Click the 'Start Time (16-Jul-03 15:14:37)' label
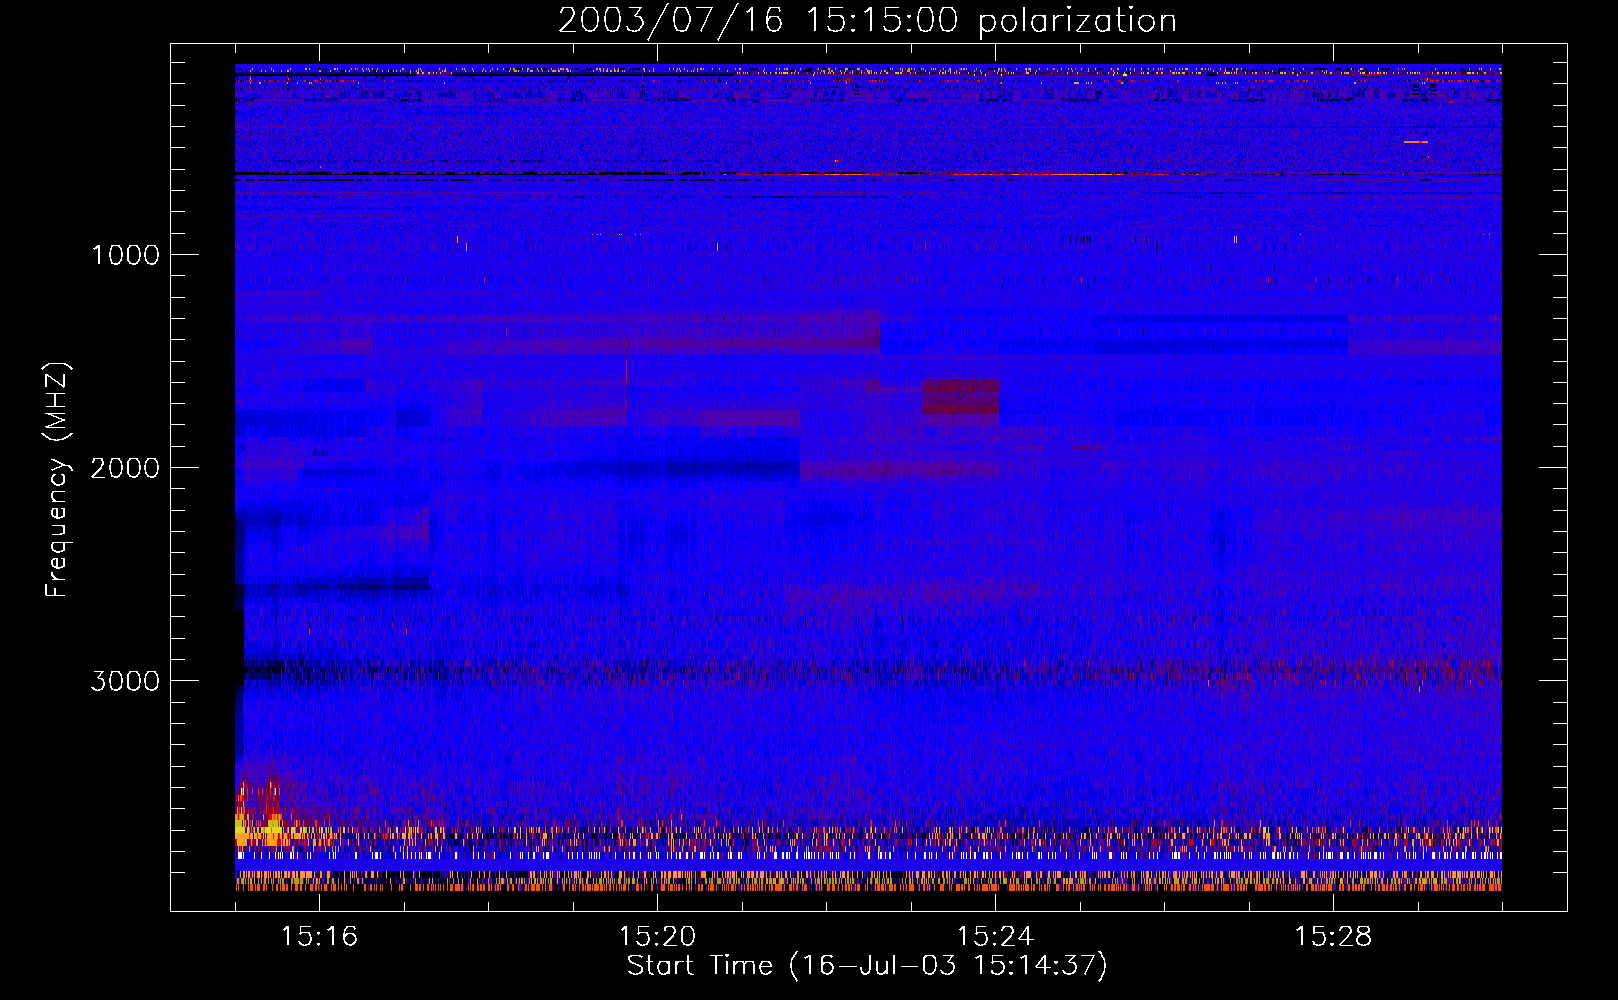 coord(867,966)
